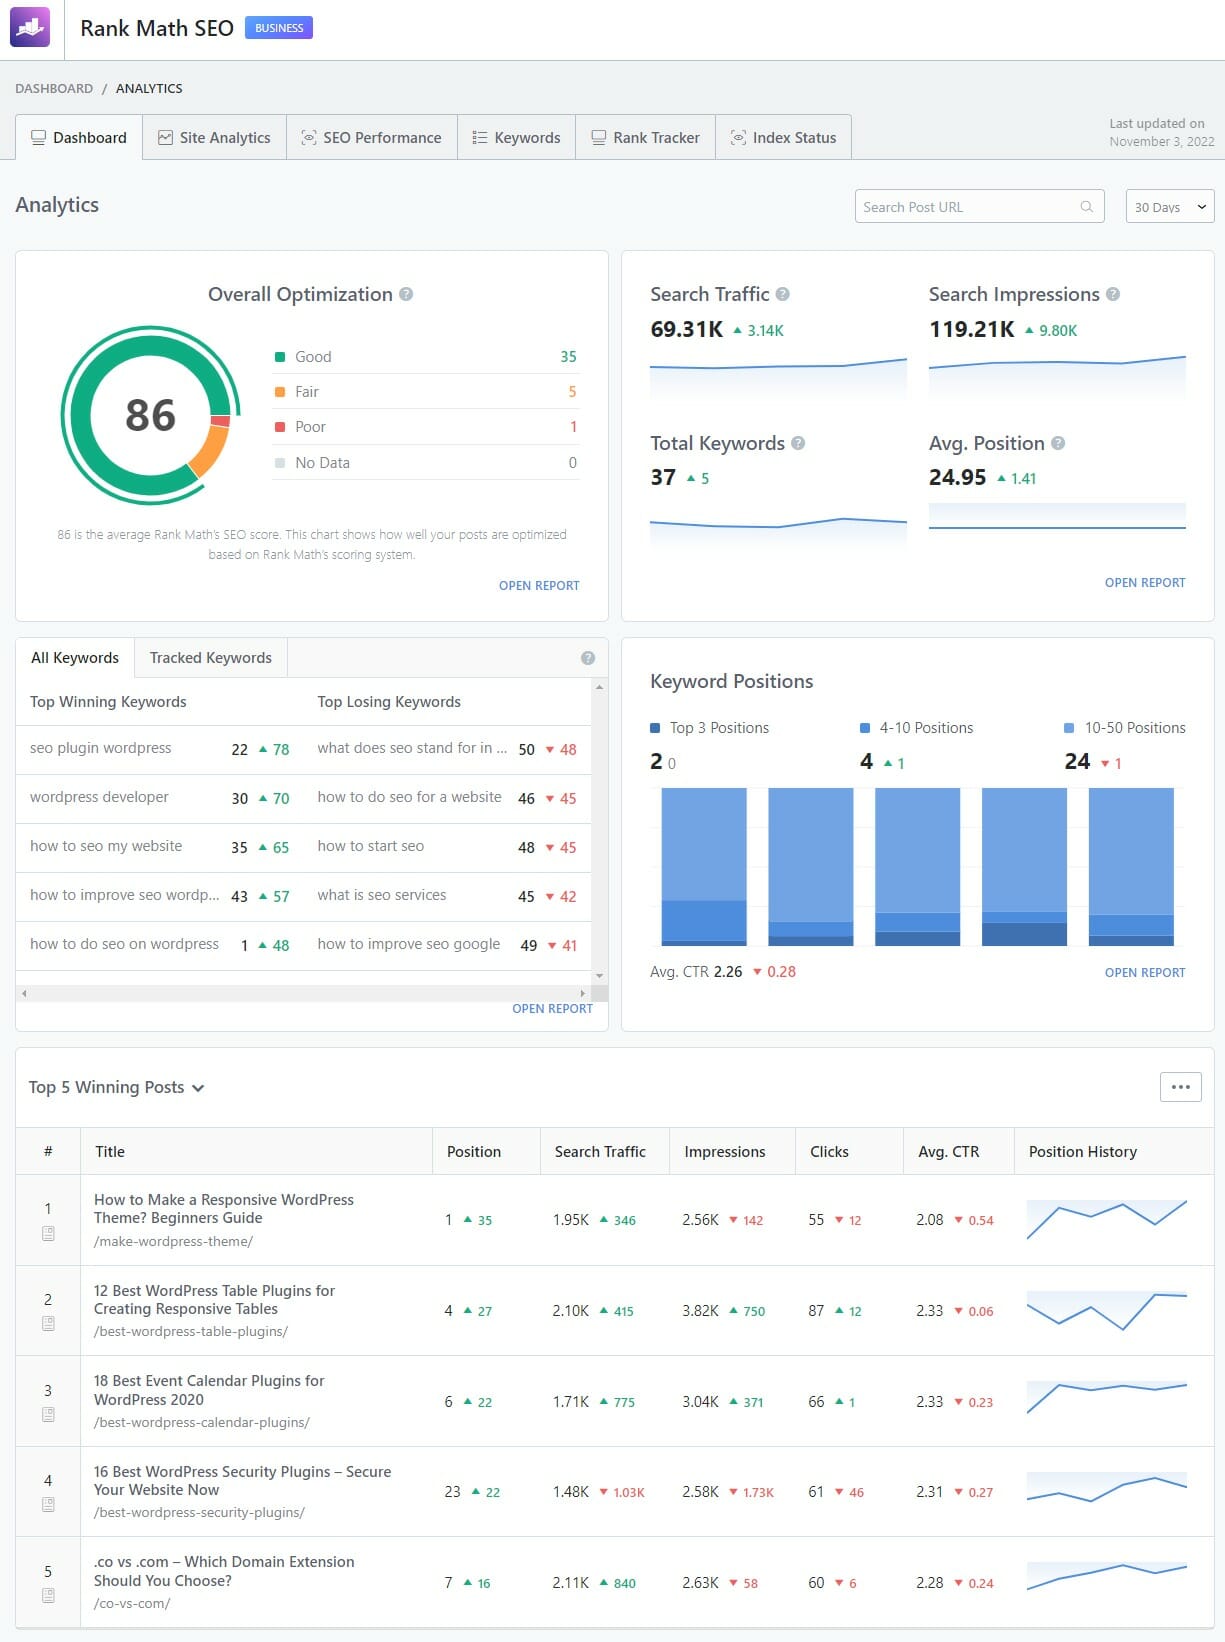
Task: Click the 10-50 Positions legend swatch
Action: (1069, 728)
